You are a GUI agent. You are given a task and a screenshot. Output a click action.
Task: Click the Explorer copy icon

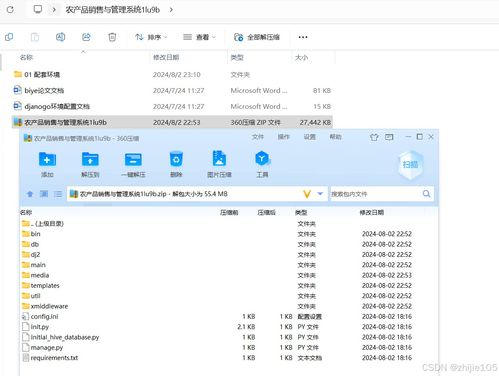pos(9,37)
